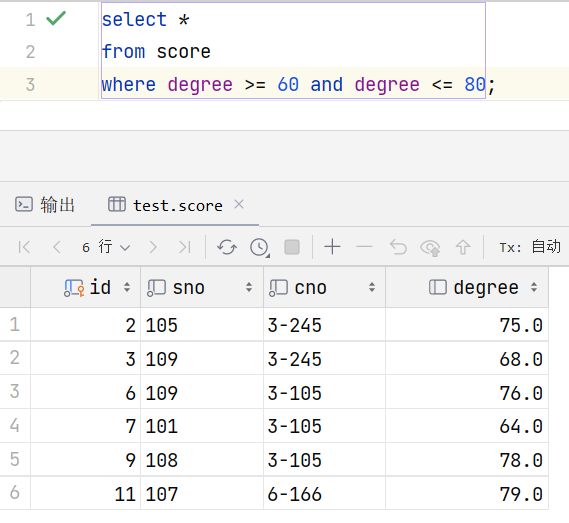Click the degree cell 75.0

tap(467, 324)
